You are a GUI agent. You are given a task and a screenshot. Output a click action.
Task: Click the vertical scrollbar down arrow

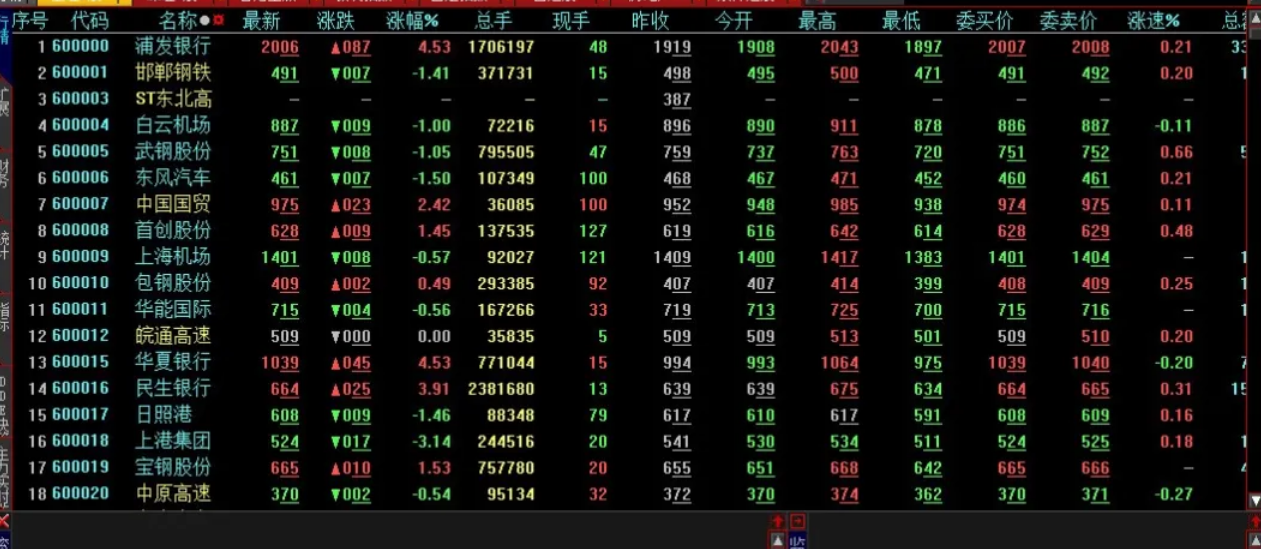(x=1254, y=500)
